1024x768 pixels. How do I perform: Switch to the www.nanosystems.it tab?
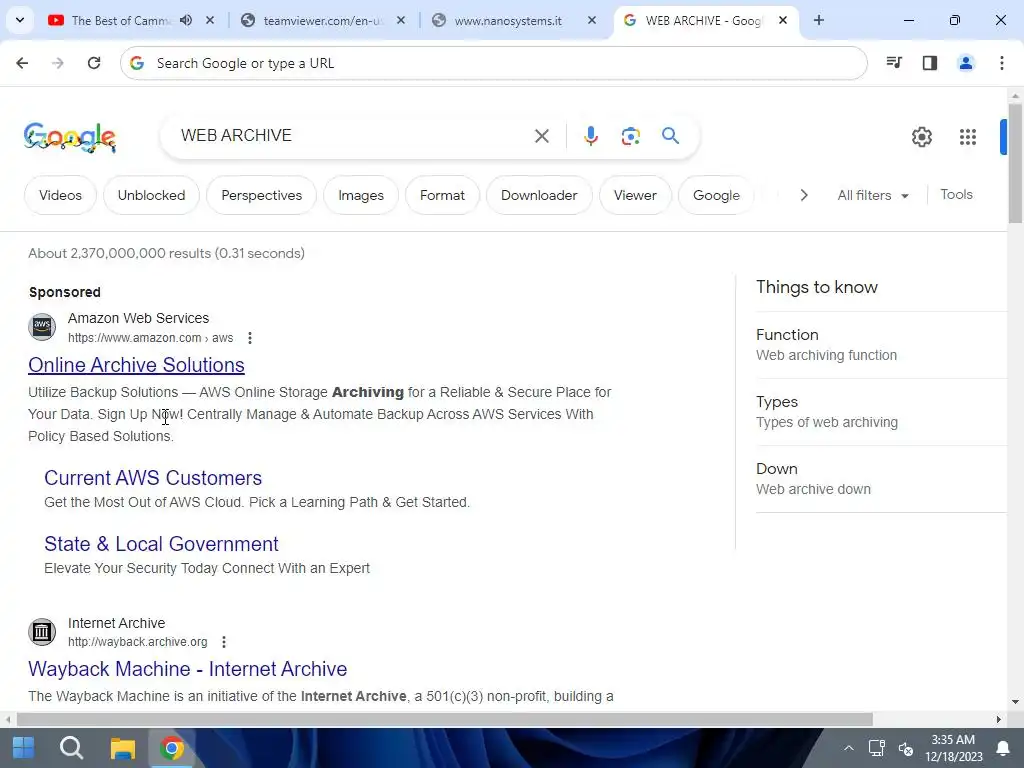507,20
